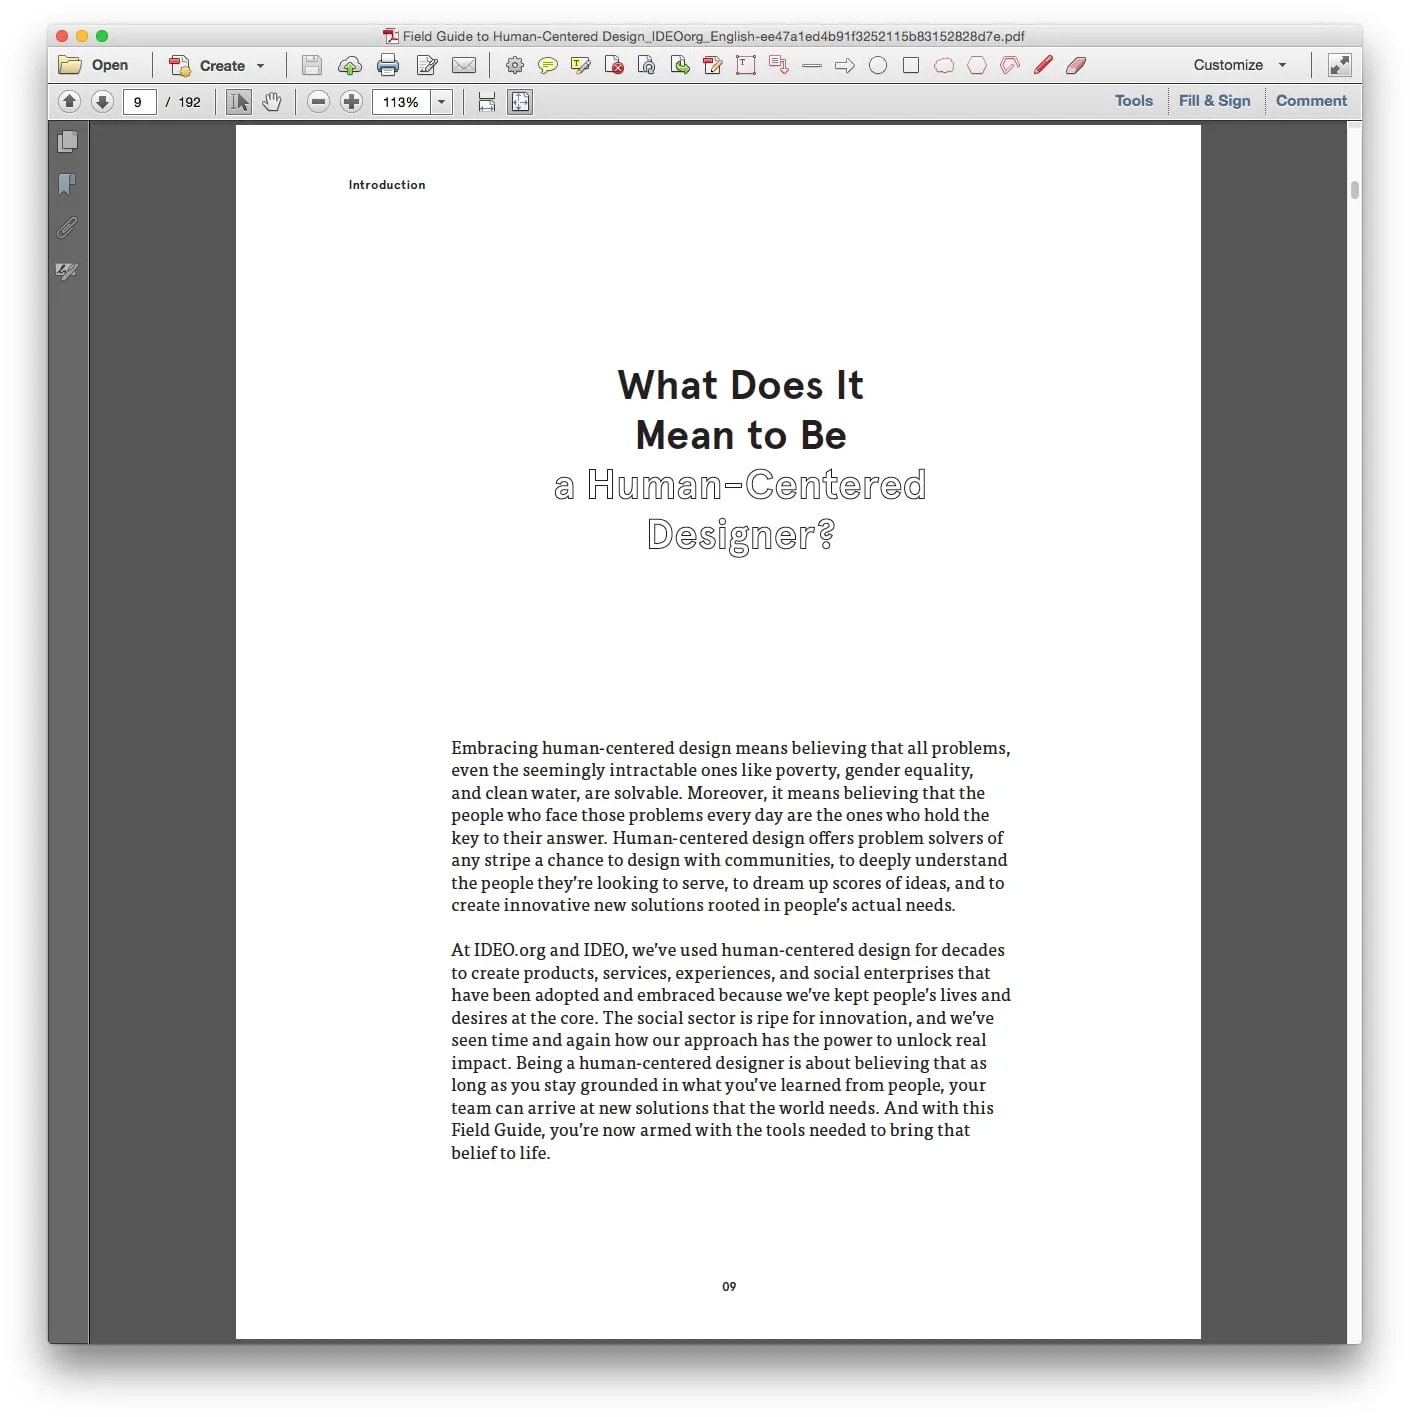
Task: Click the Open file button
Action: (94, 65)
